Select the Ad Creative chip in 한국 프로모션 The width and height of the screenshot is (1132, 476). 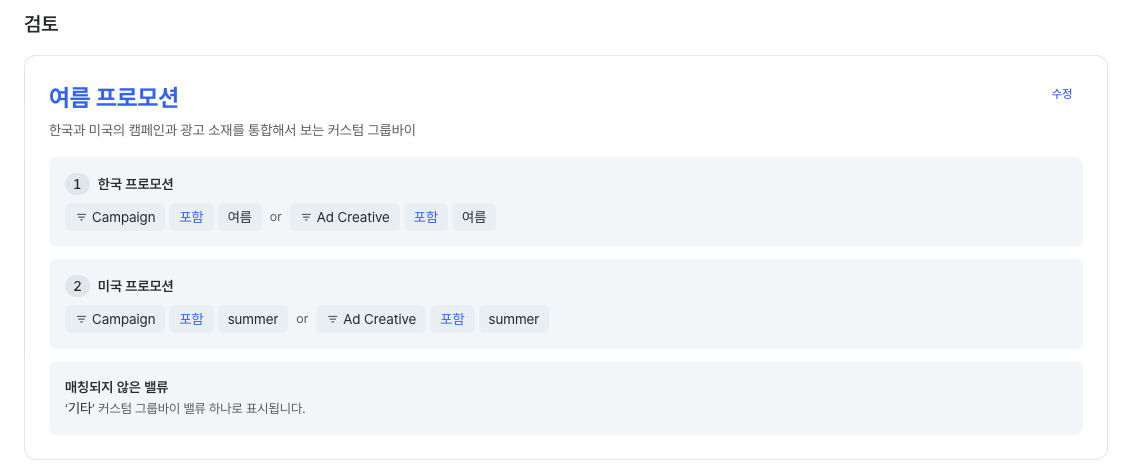point(345,217)
